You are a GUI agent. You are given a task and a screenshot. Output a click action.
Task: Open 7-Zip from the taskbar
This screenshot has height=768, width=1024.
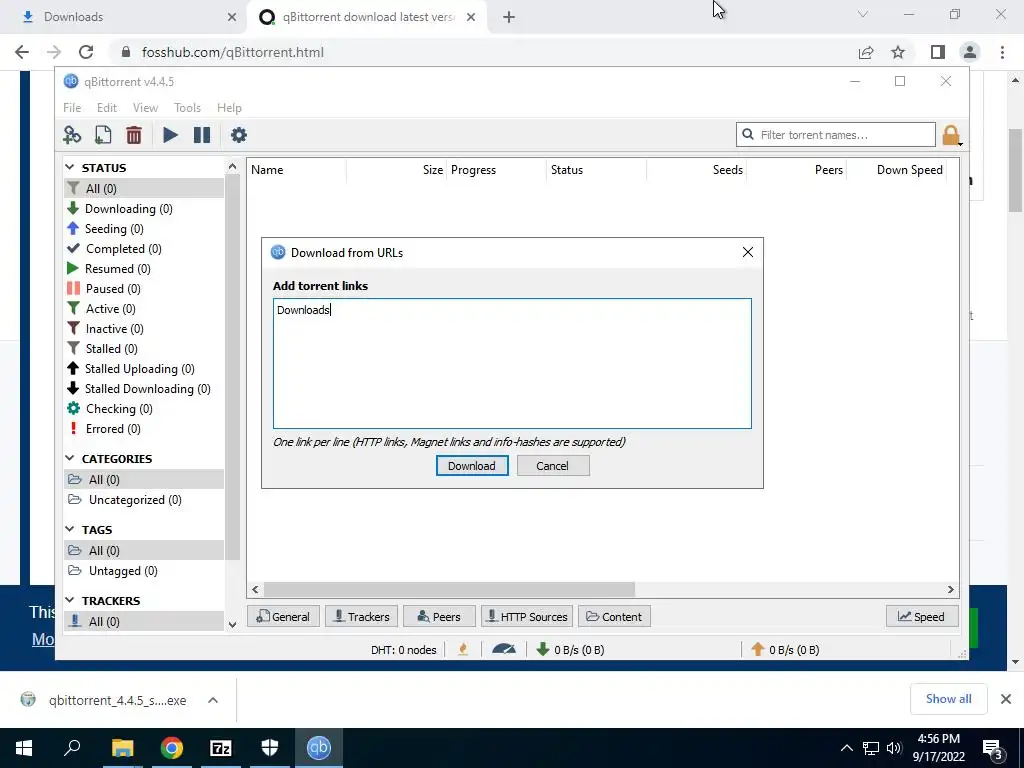(x=221, y=748)
